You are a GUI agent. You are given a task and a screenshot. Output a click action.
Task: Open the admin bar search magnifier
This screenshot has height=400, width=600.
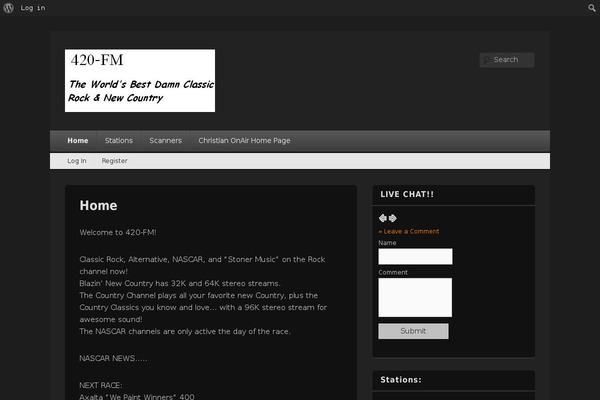(x=592, y=8)
